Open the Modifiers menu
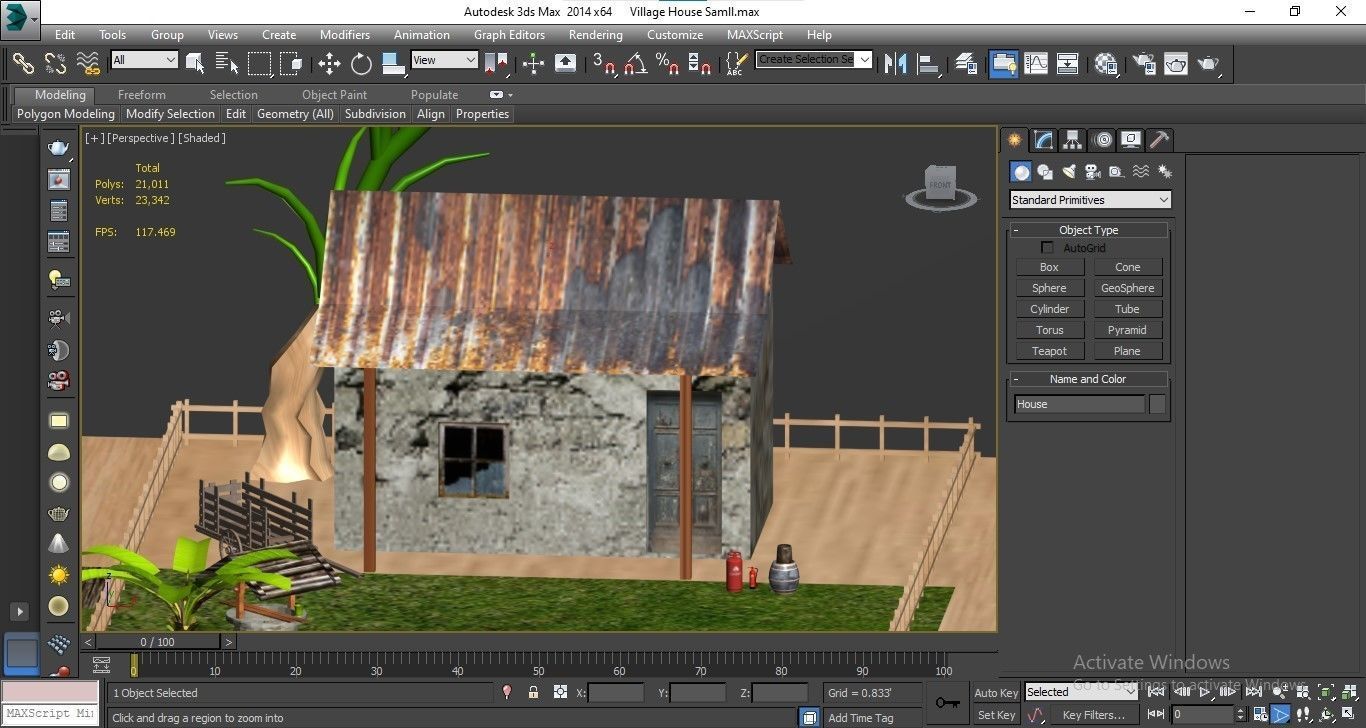This screenshot has width=1366, height=728. 344,34
